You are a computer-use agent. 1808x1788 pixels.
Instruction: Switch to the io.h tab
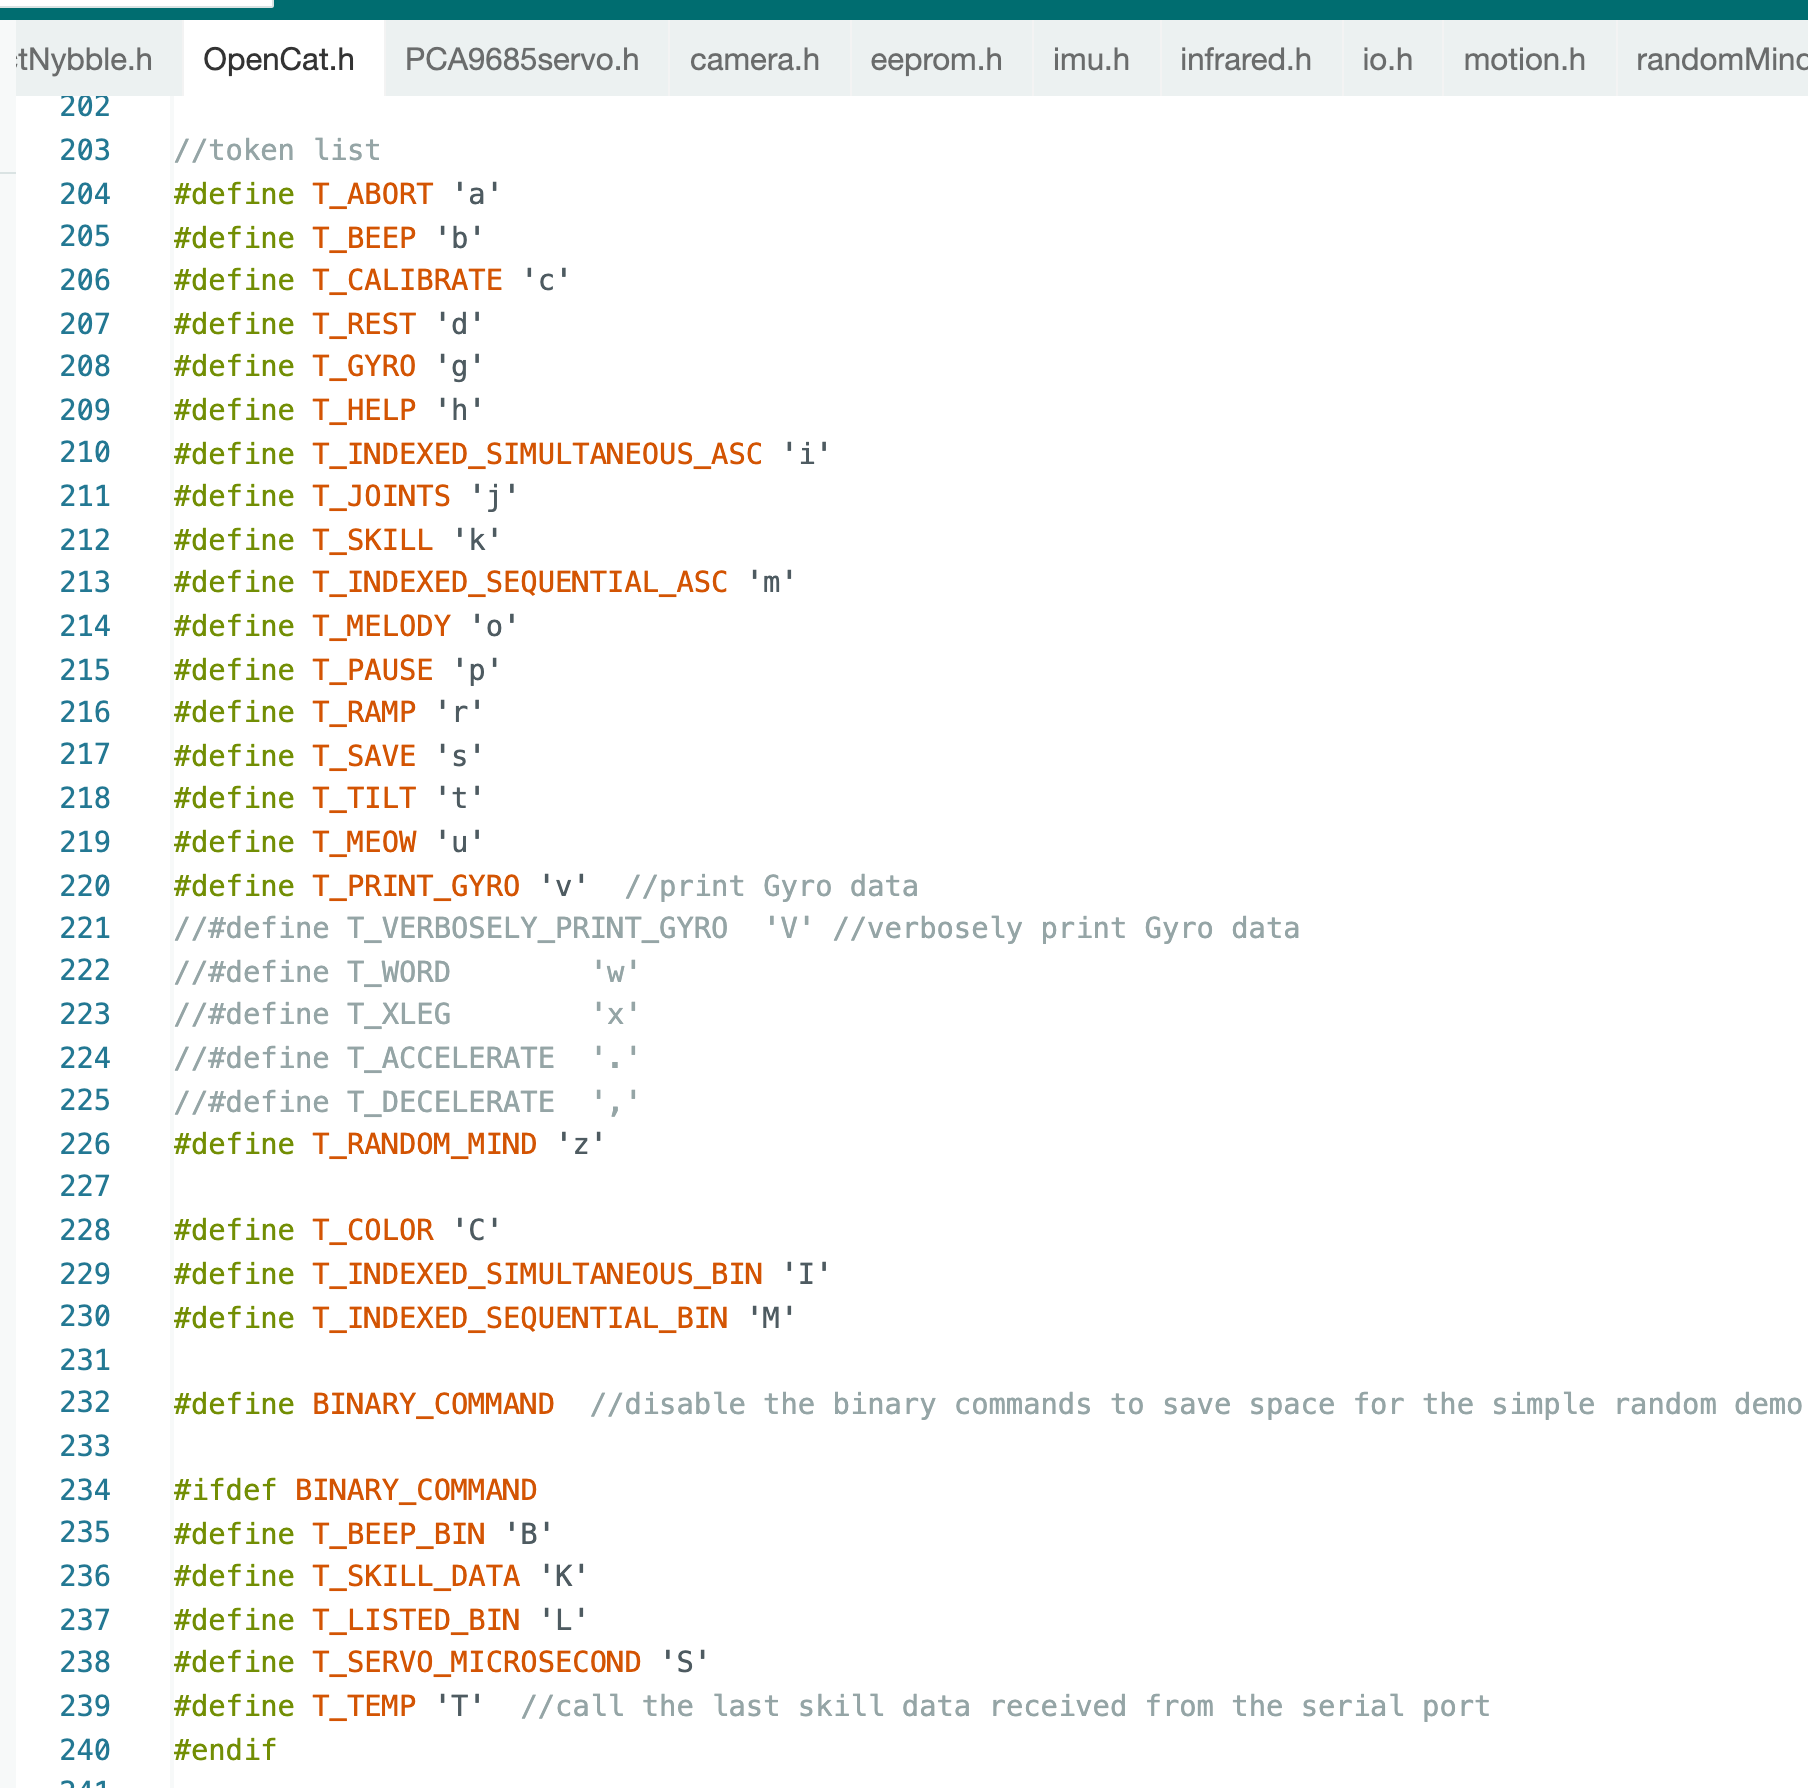pos(1387,60)
